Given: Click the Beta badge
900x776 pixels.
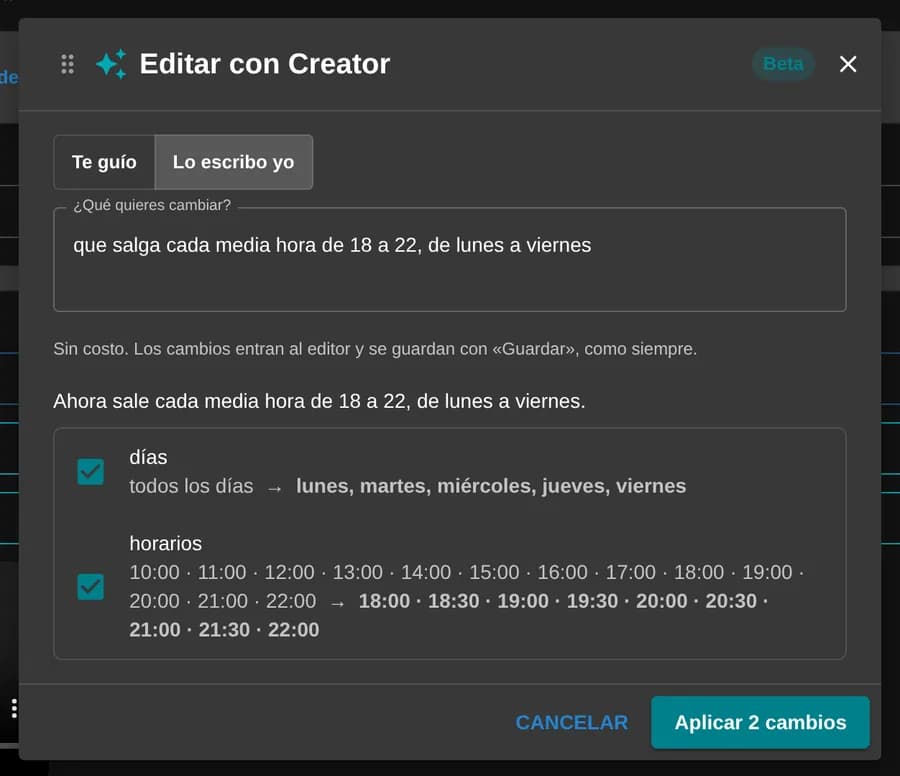Looking at the screenshot, I should tap(783, 64).
